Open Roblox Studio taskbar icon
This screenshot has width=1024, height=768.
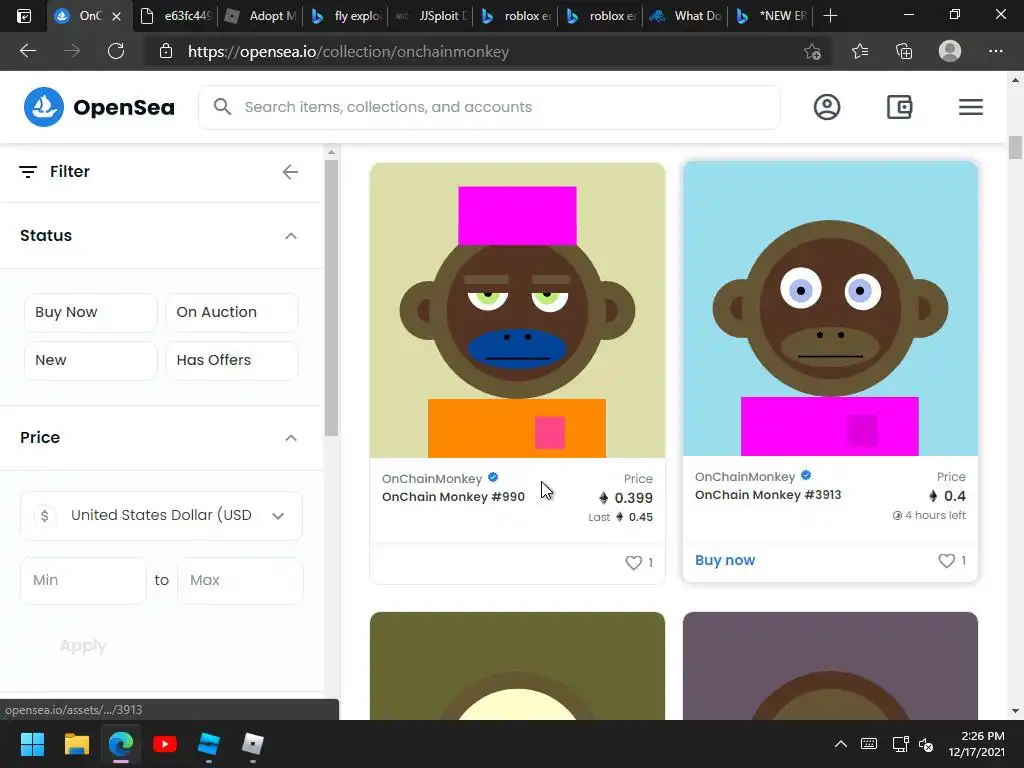208,744
